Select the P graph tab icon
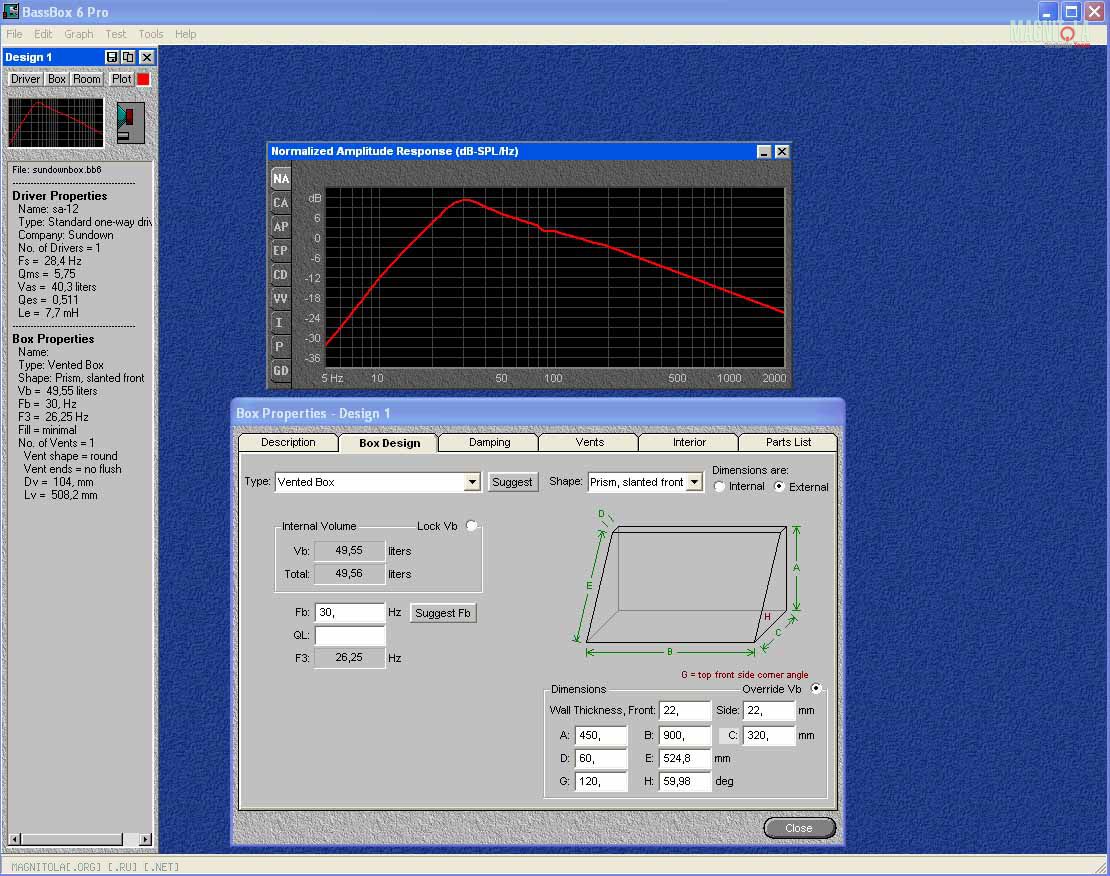Viewport: 1110px width, 876px height. (280, 346)
